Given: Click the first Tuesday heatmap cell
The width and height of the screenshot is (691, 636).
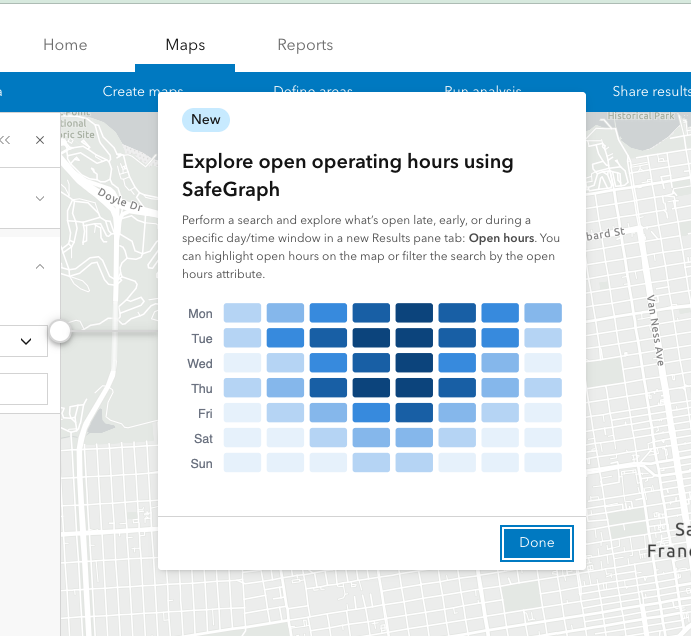Looking at the screenshot, I should point(242,338).
